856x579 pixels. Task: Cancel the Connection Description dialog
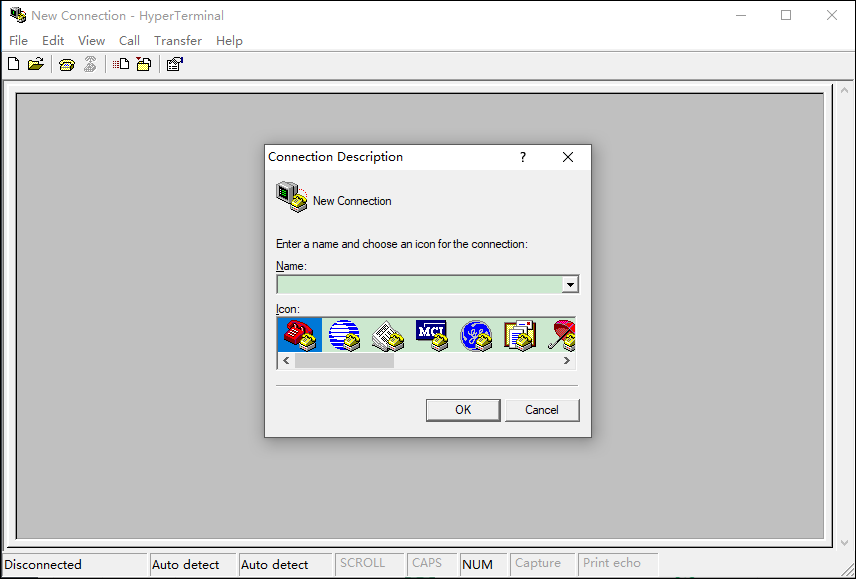542,410
